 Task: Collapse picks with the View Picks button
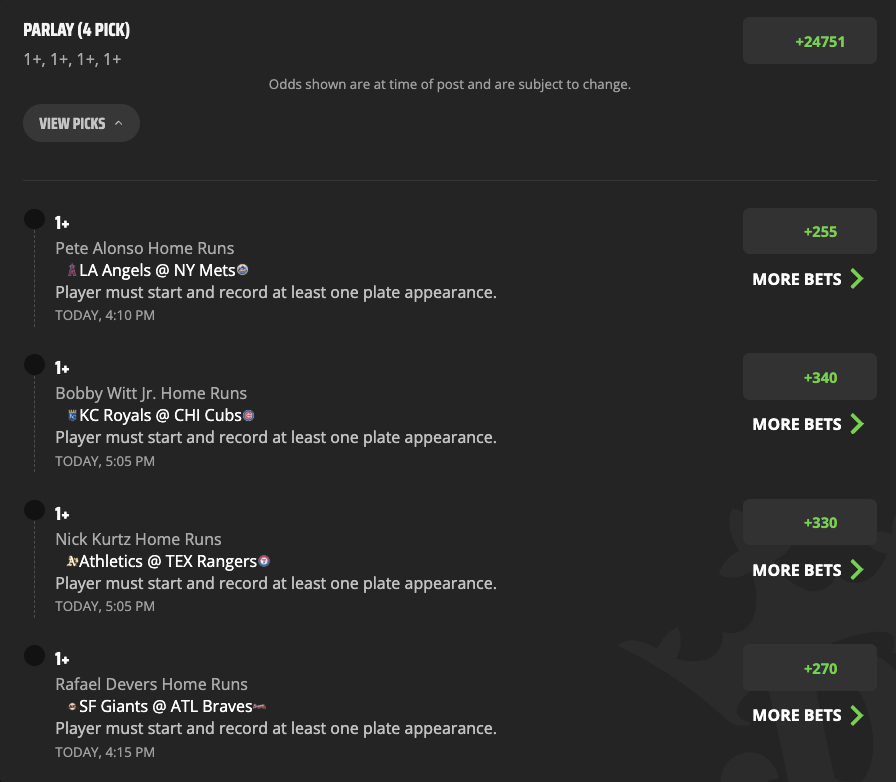pyautogui.click(x=81, y=123)
